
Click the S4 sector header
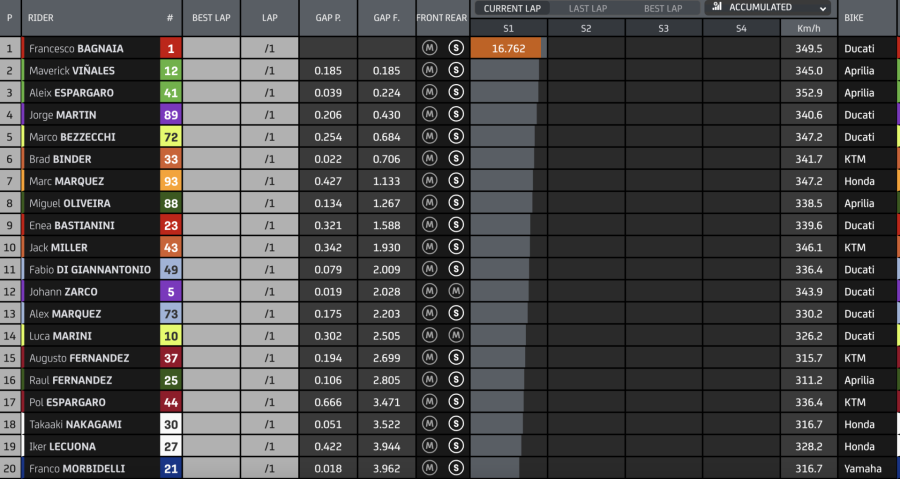[x=741, y=28]
